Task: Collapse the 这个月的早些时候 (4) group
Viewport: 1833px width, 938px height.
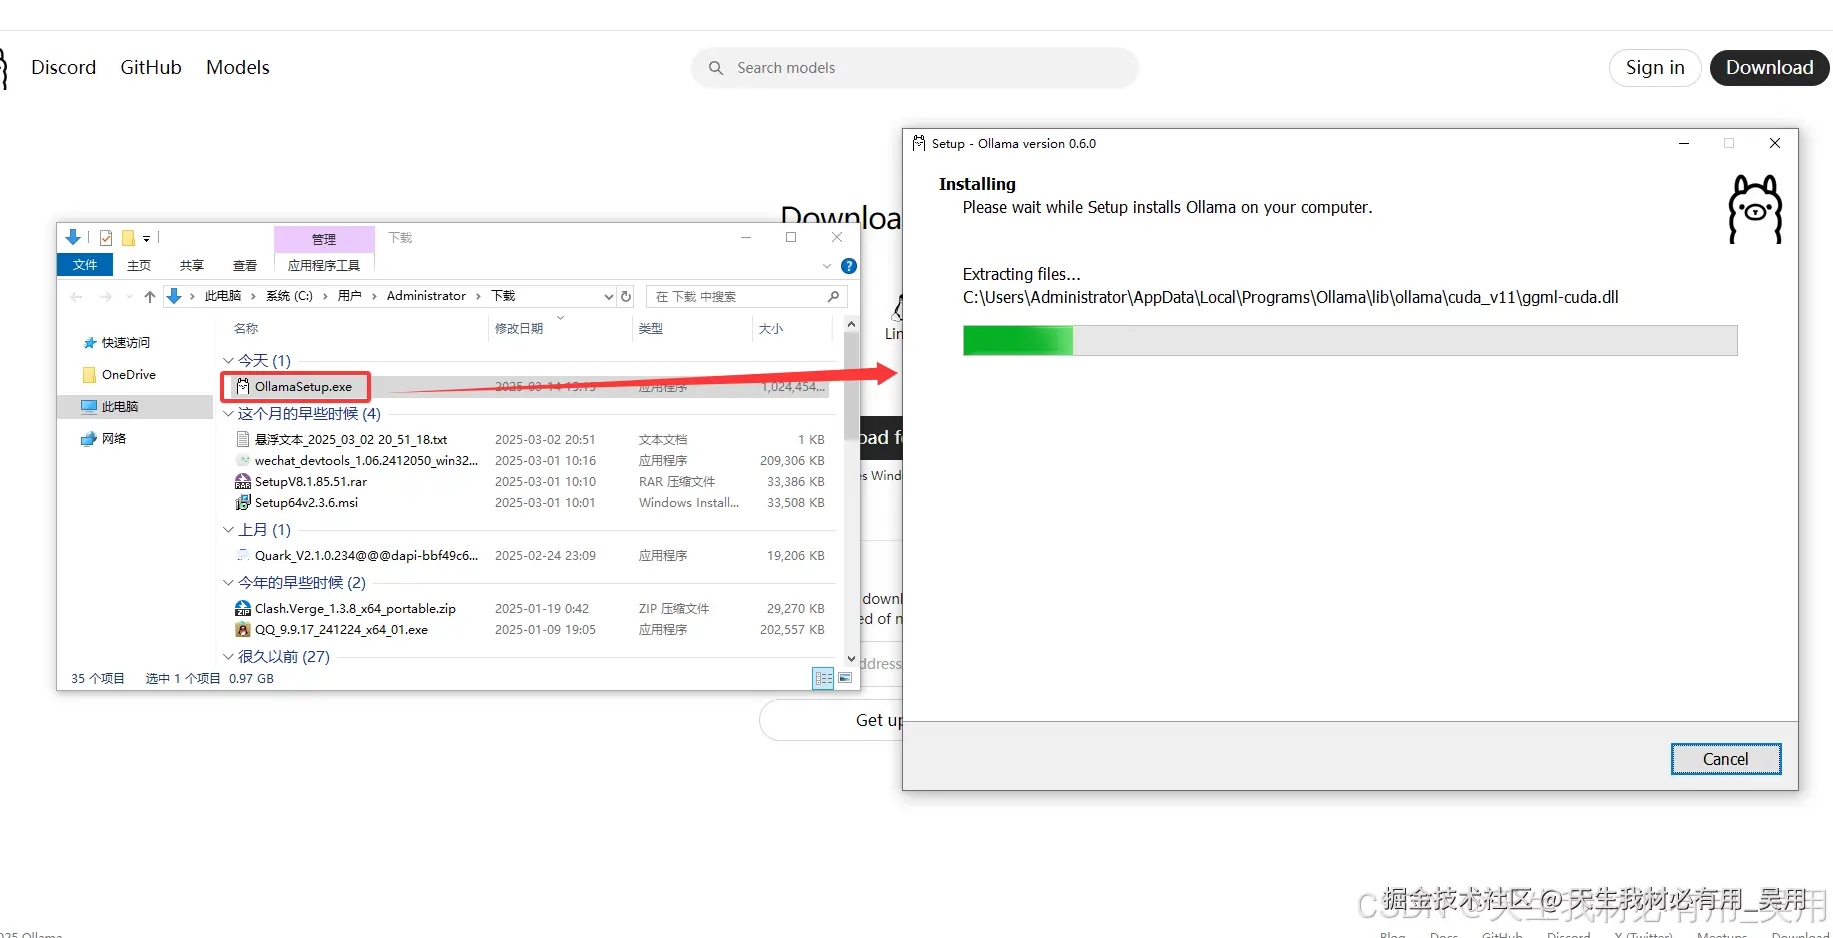Action: (x=228, y=413)
